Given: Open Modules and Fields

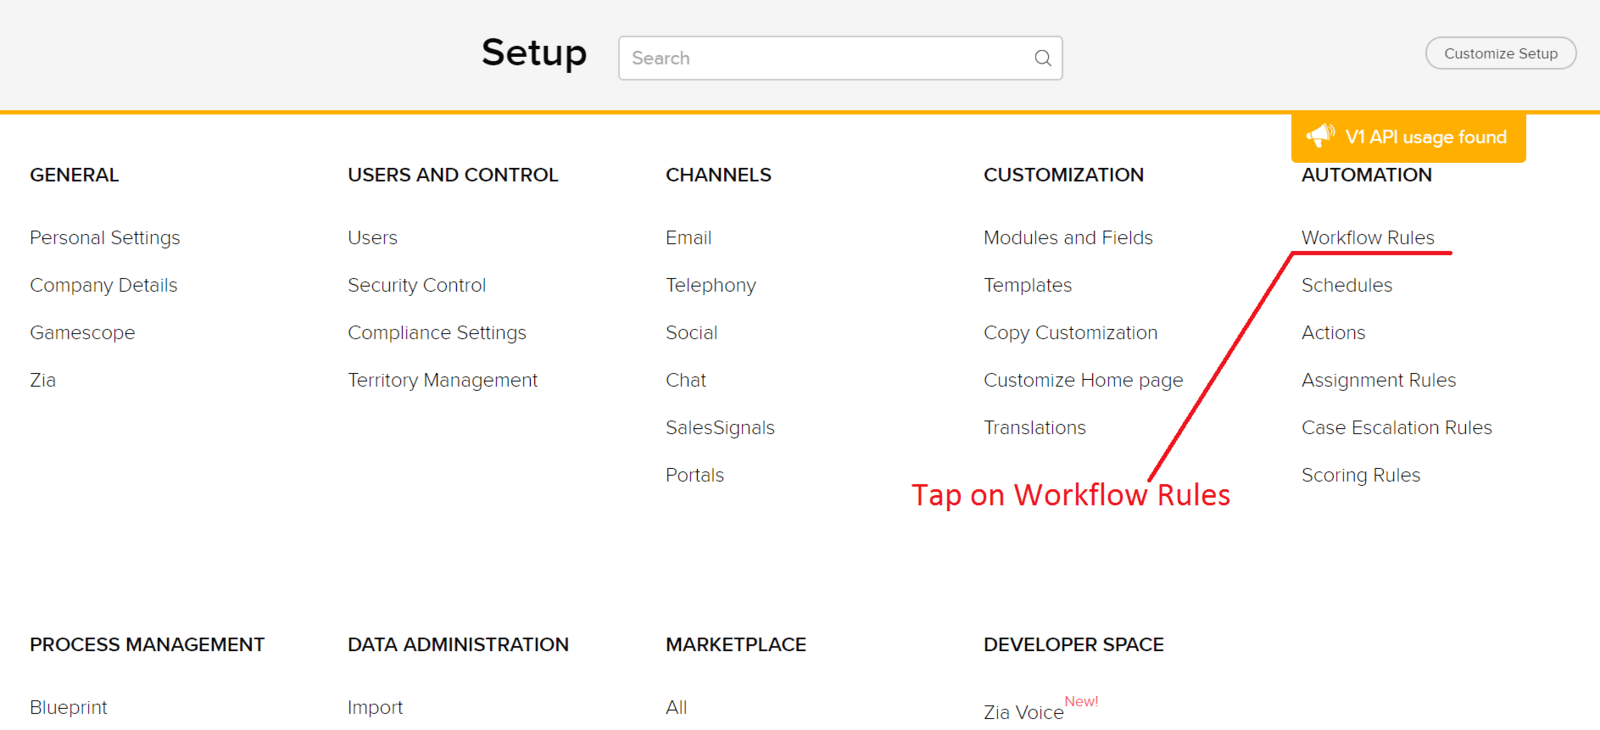Looking at the screenshot, I should pyautogui.click(x=1068, y=238).
